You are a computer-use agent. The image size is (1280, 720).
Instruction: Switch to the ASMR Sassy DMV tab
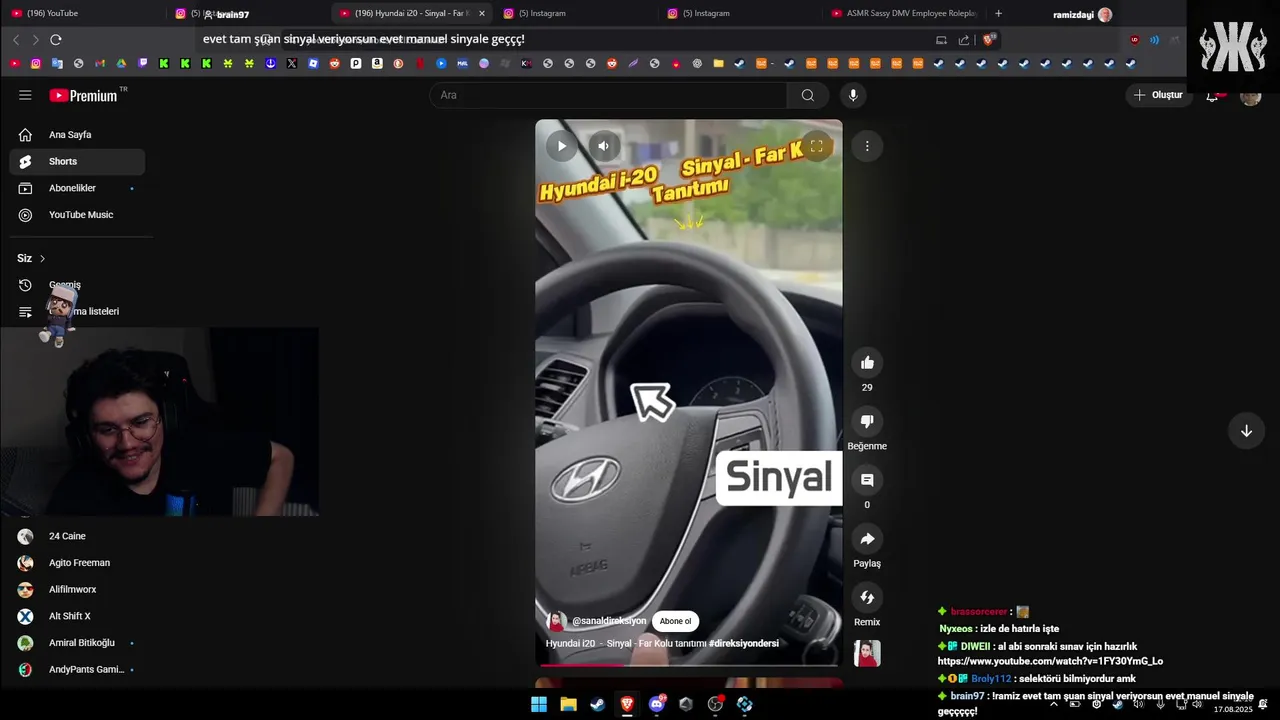pyautogui.click(x=905, y=13)
